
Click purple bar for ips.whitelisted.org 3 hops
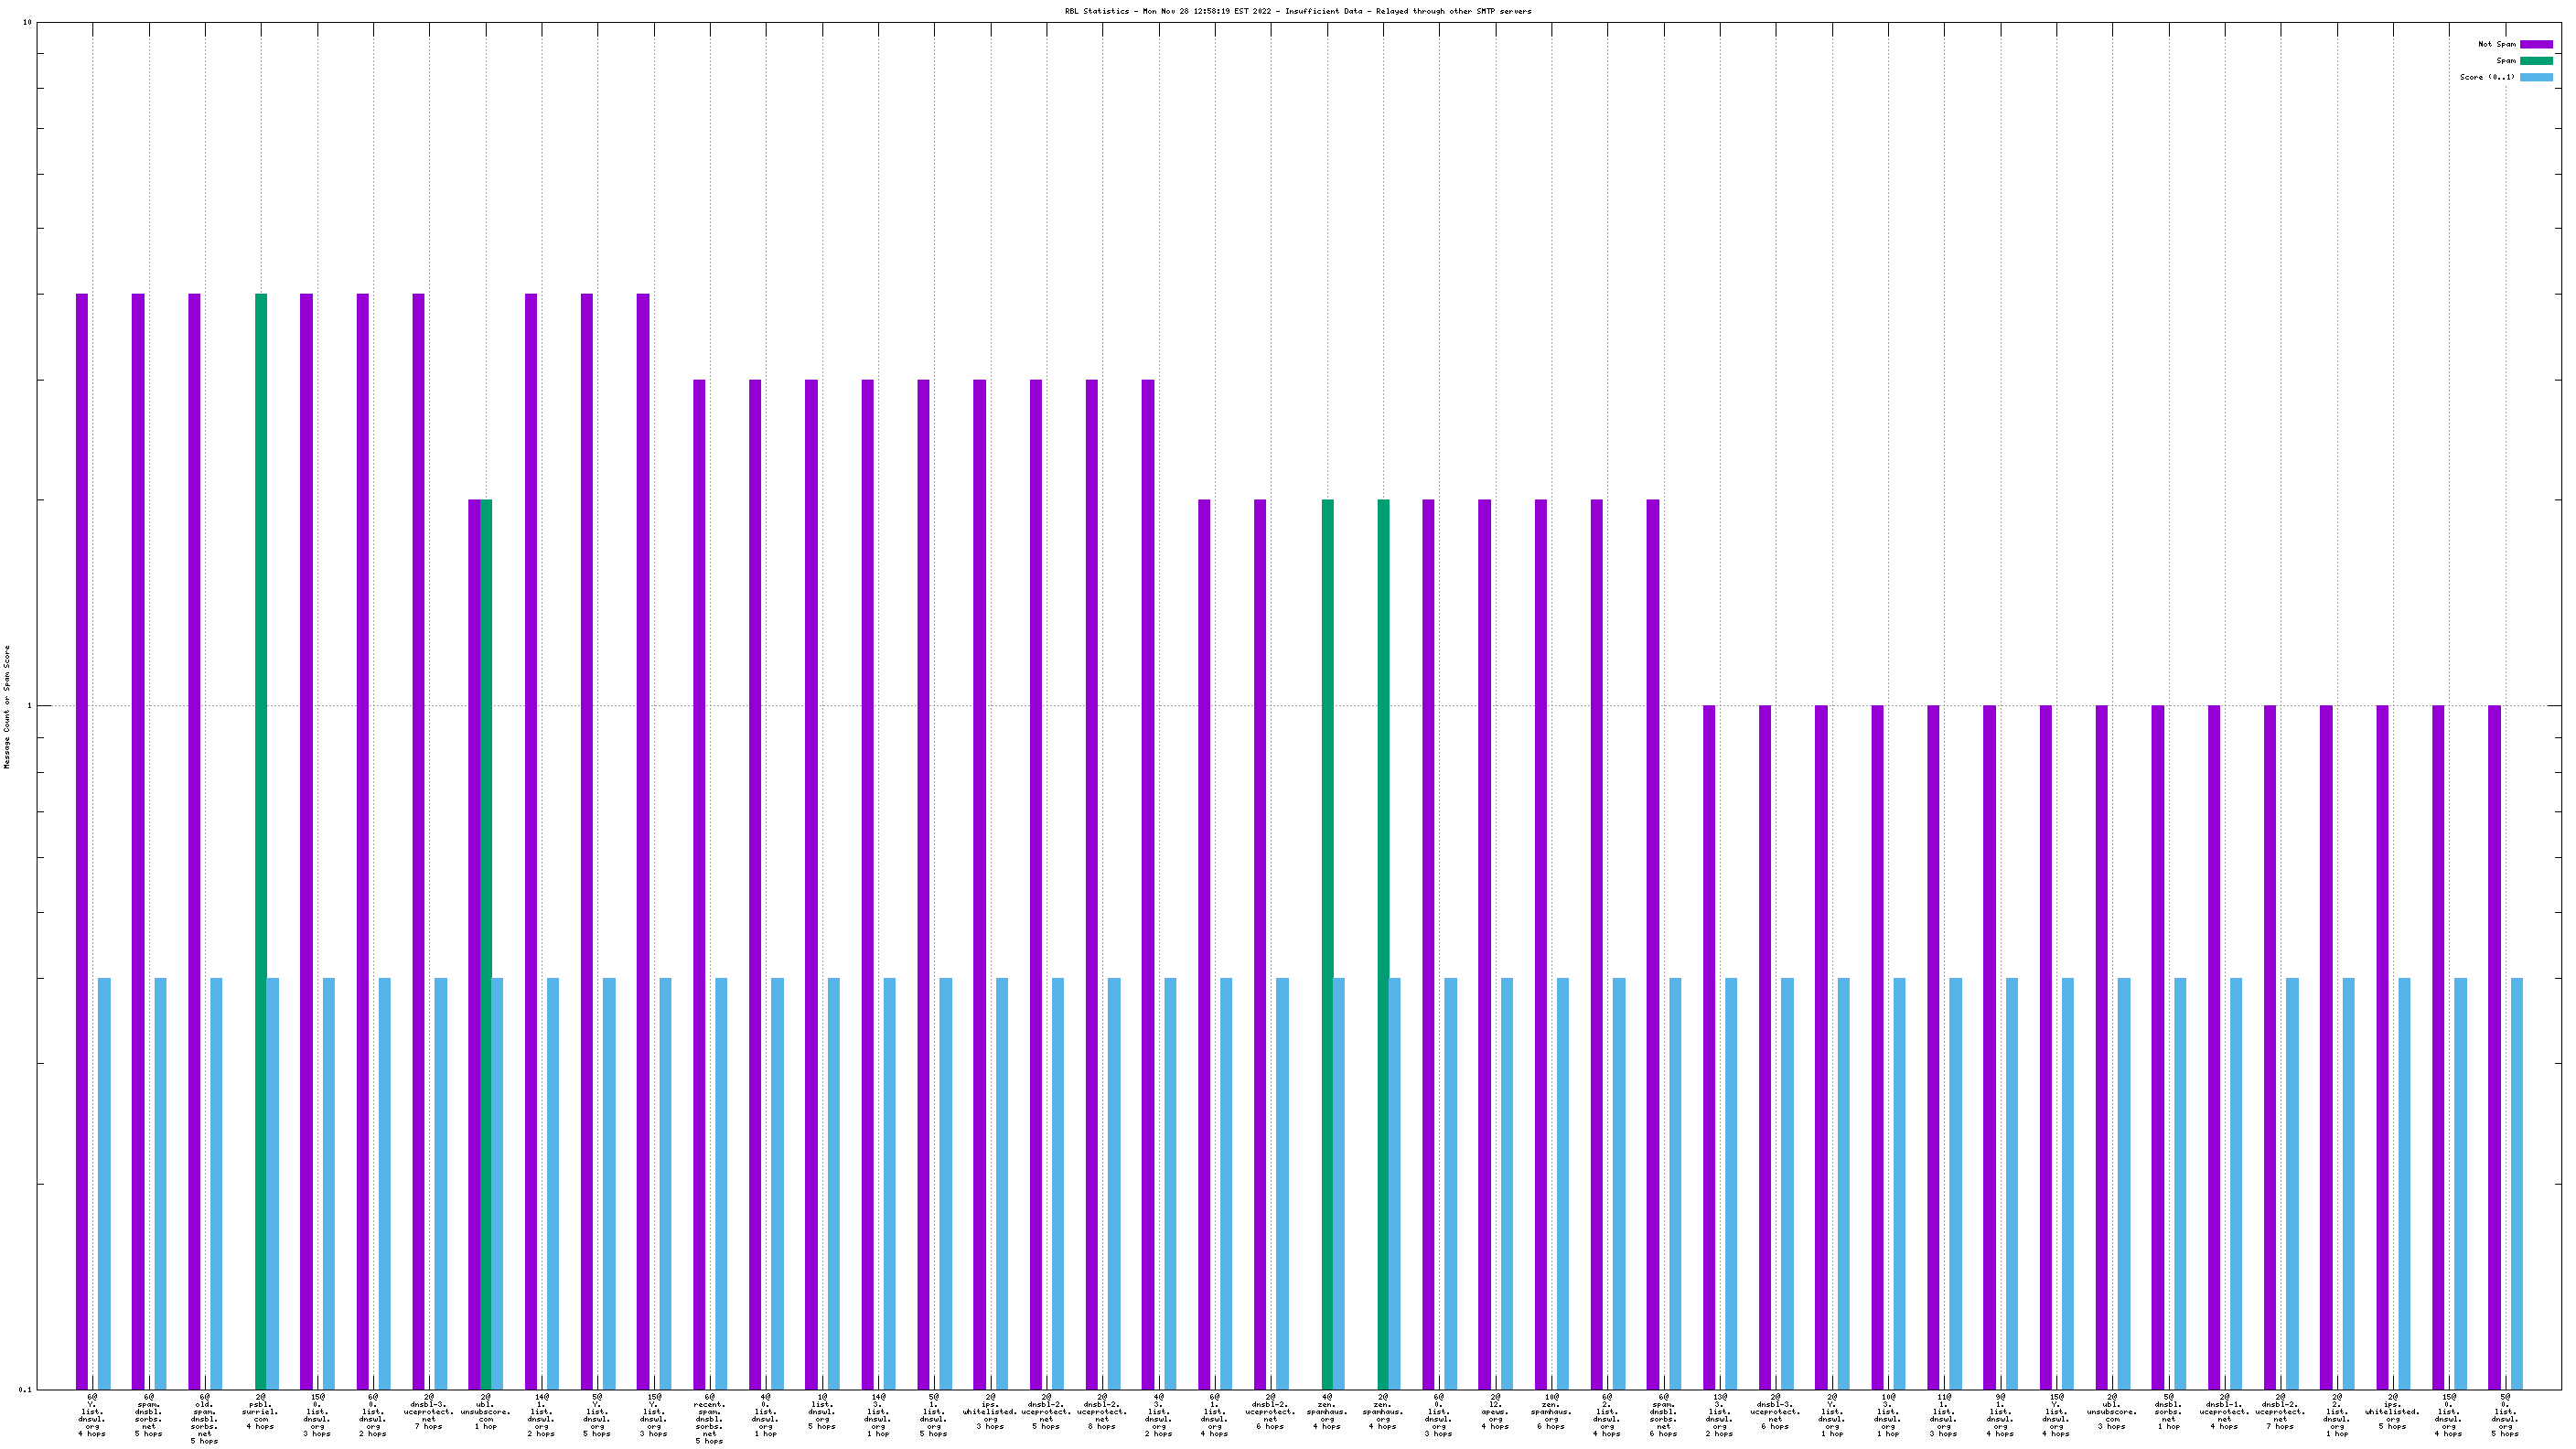(980, 884)
